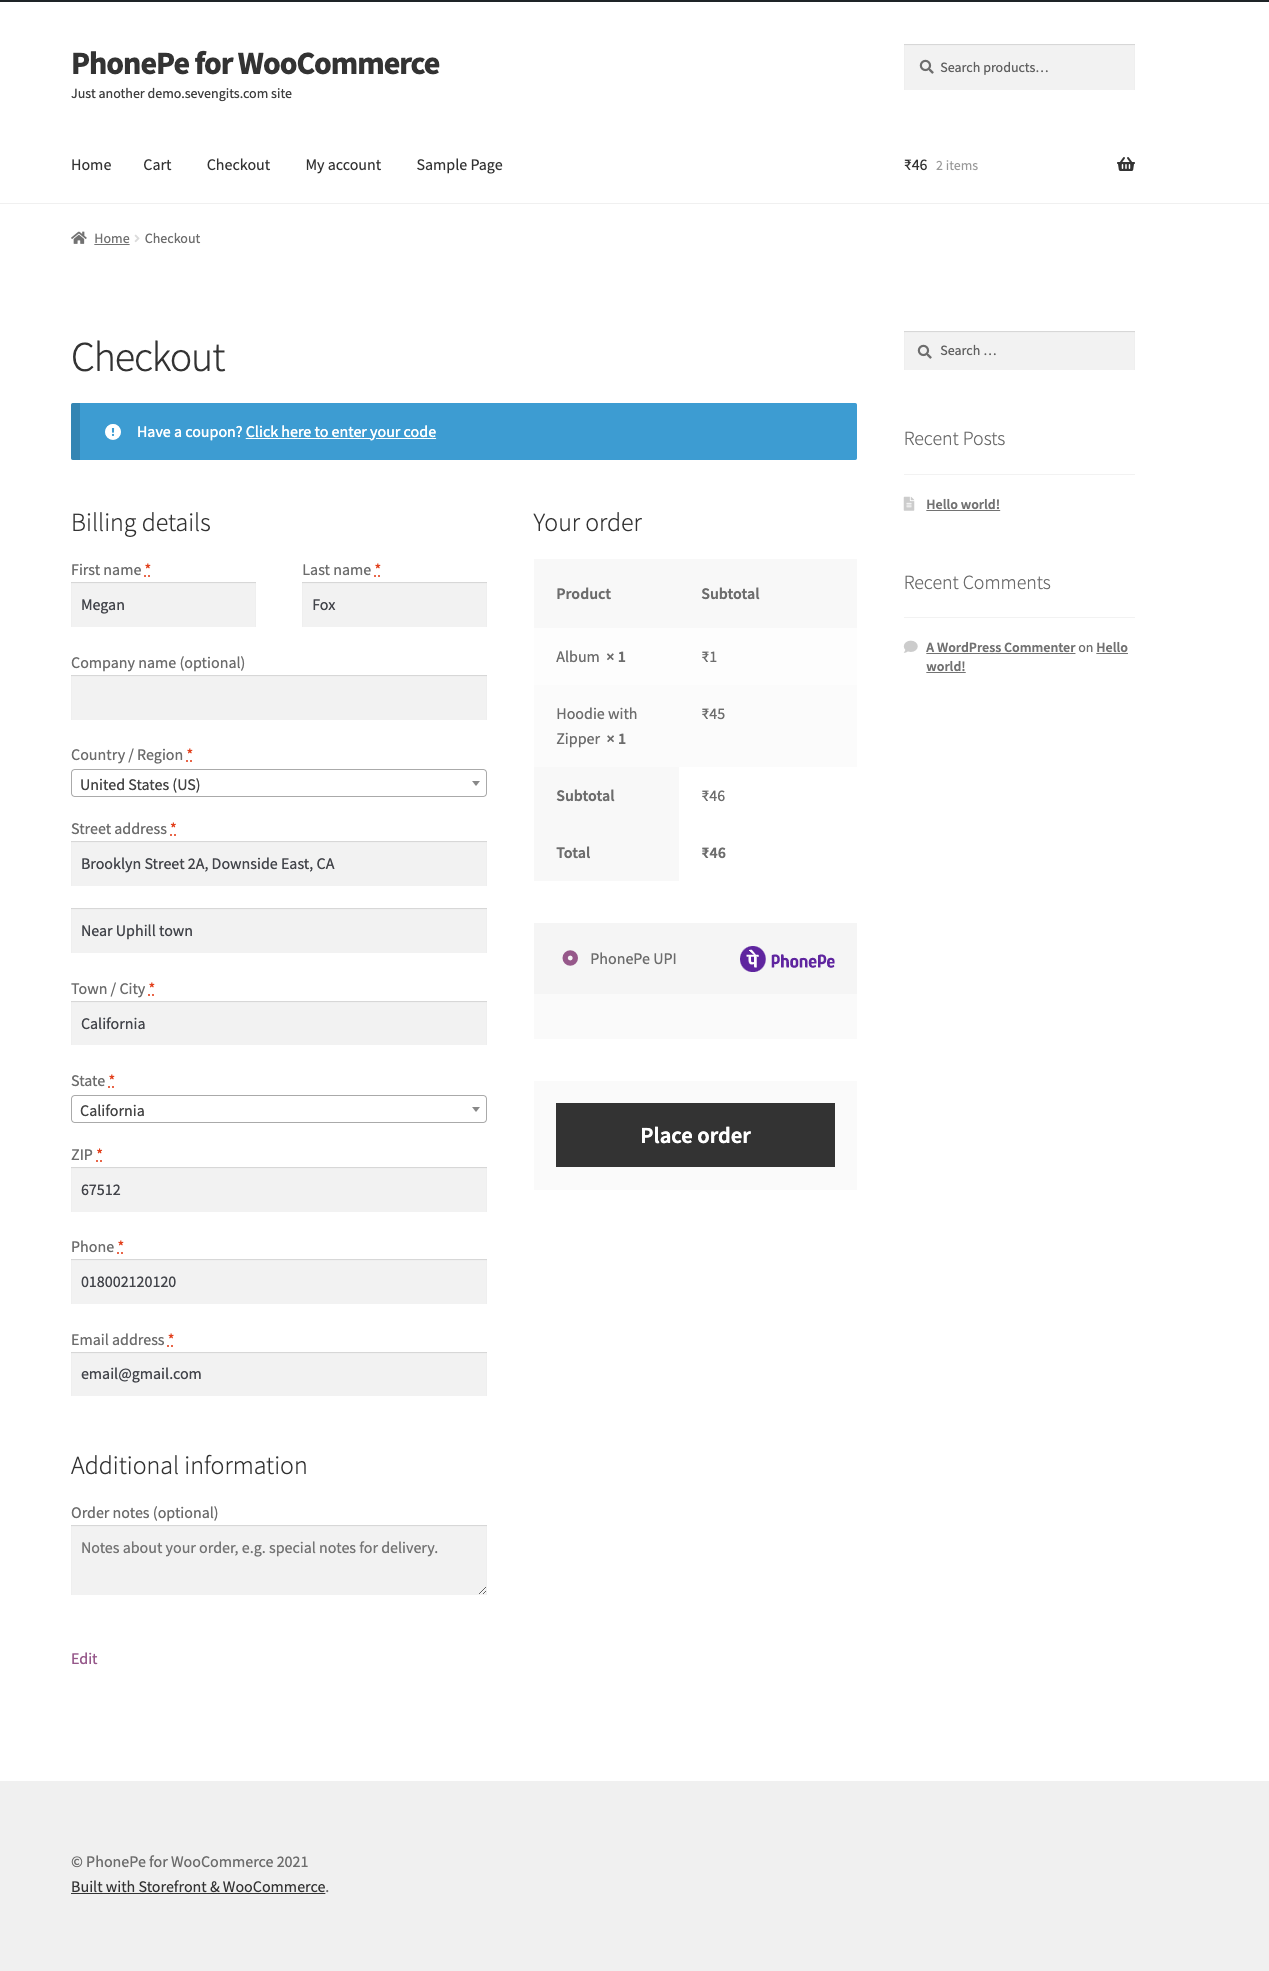
Task: Open the shopping basket icon in header
Action: (1125, 165)
